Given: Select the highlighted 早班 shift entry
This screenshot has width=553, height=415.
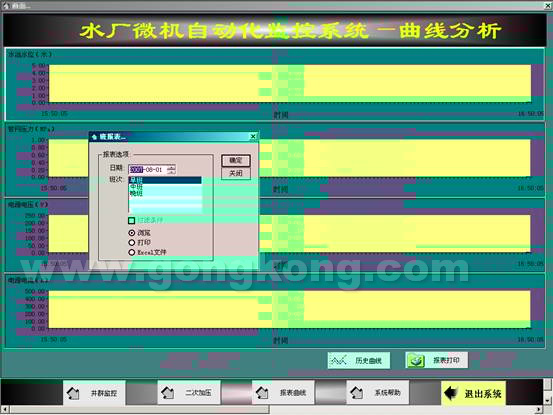Looking at the screenshot, I should 165,180.
